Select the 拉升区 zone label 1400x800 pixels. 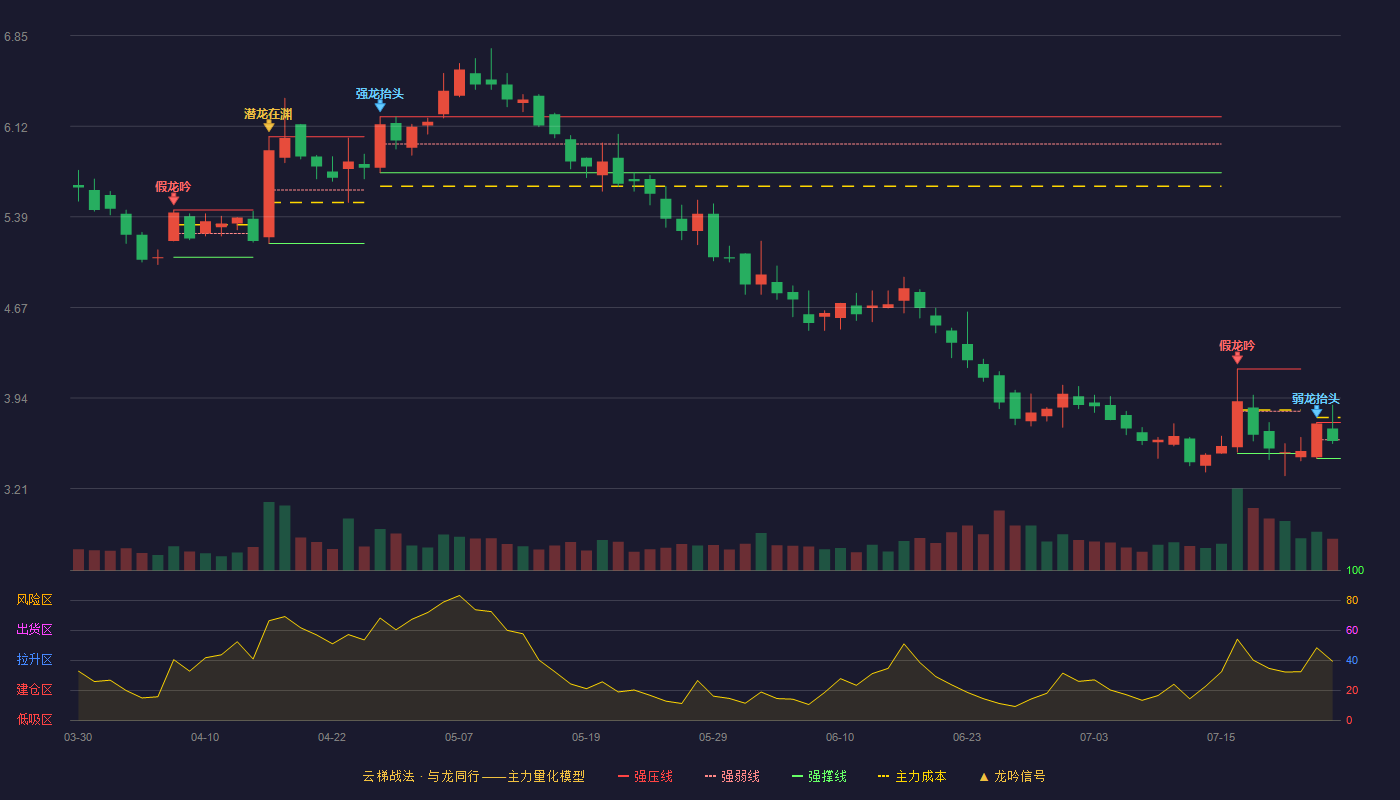coord(34,660)
